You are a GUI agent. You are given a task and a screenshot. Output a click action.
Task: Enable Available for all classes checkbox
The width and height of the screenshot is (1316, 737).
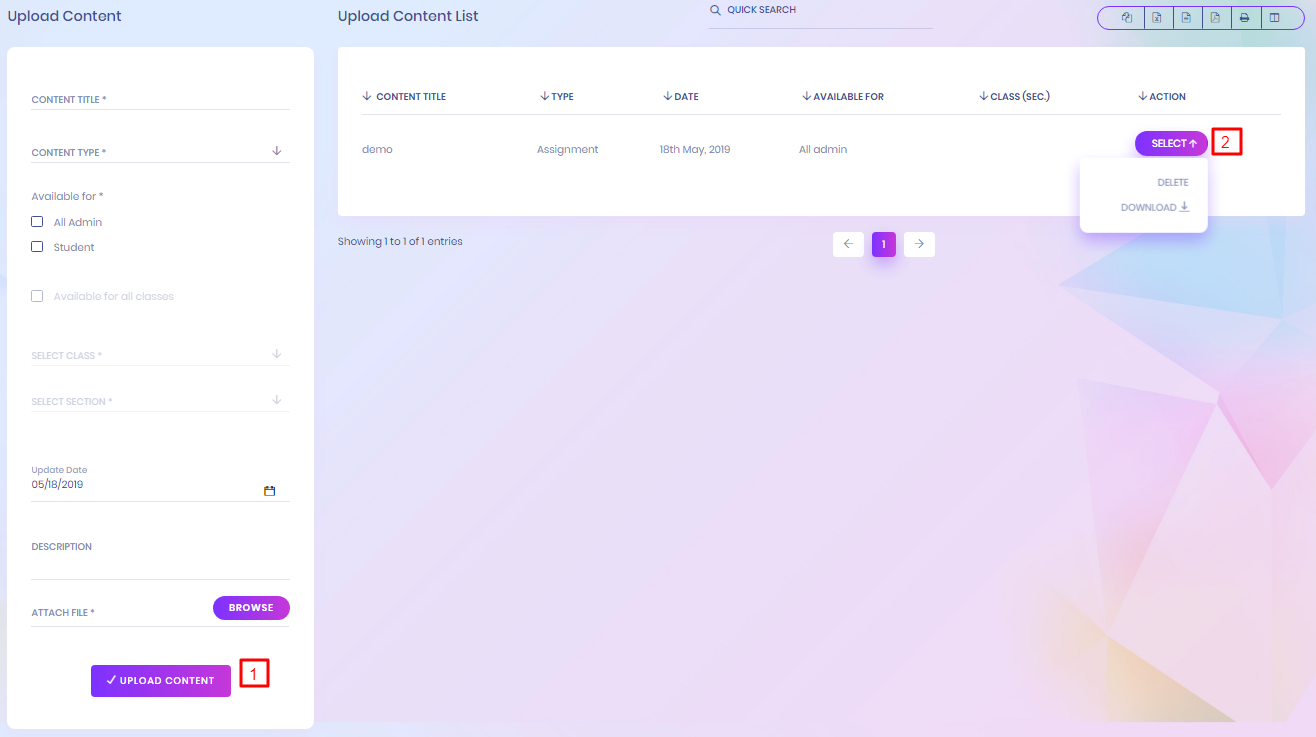pos(38,296)
